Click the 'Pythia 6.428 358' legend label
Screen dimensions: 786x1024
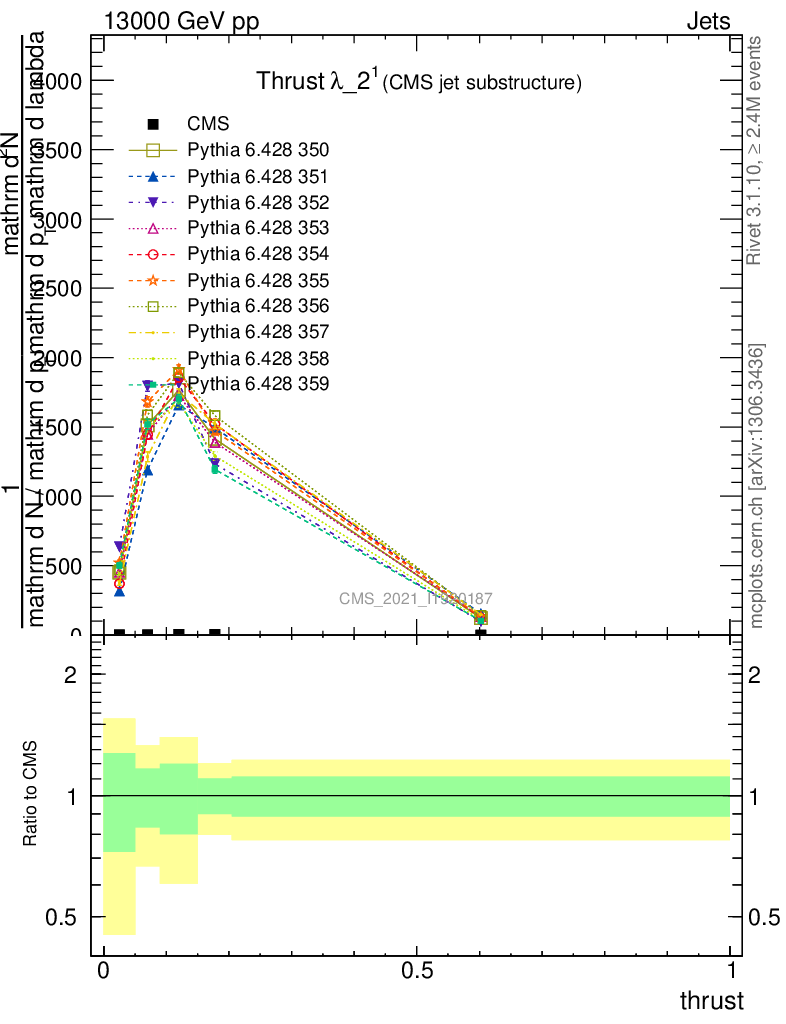coord(258,359)
